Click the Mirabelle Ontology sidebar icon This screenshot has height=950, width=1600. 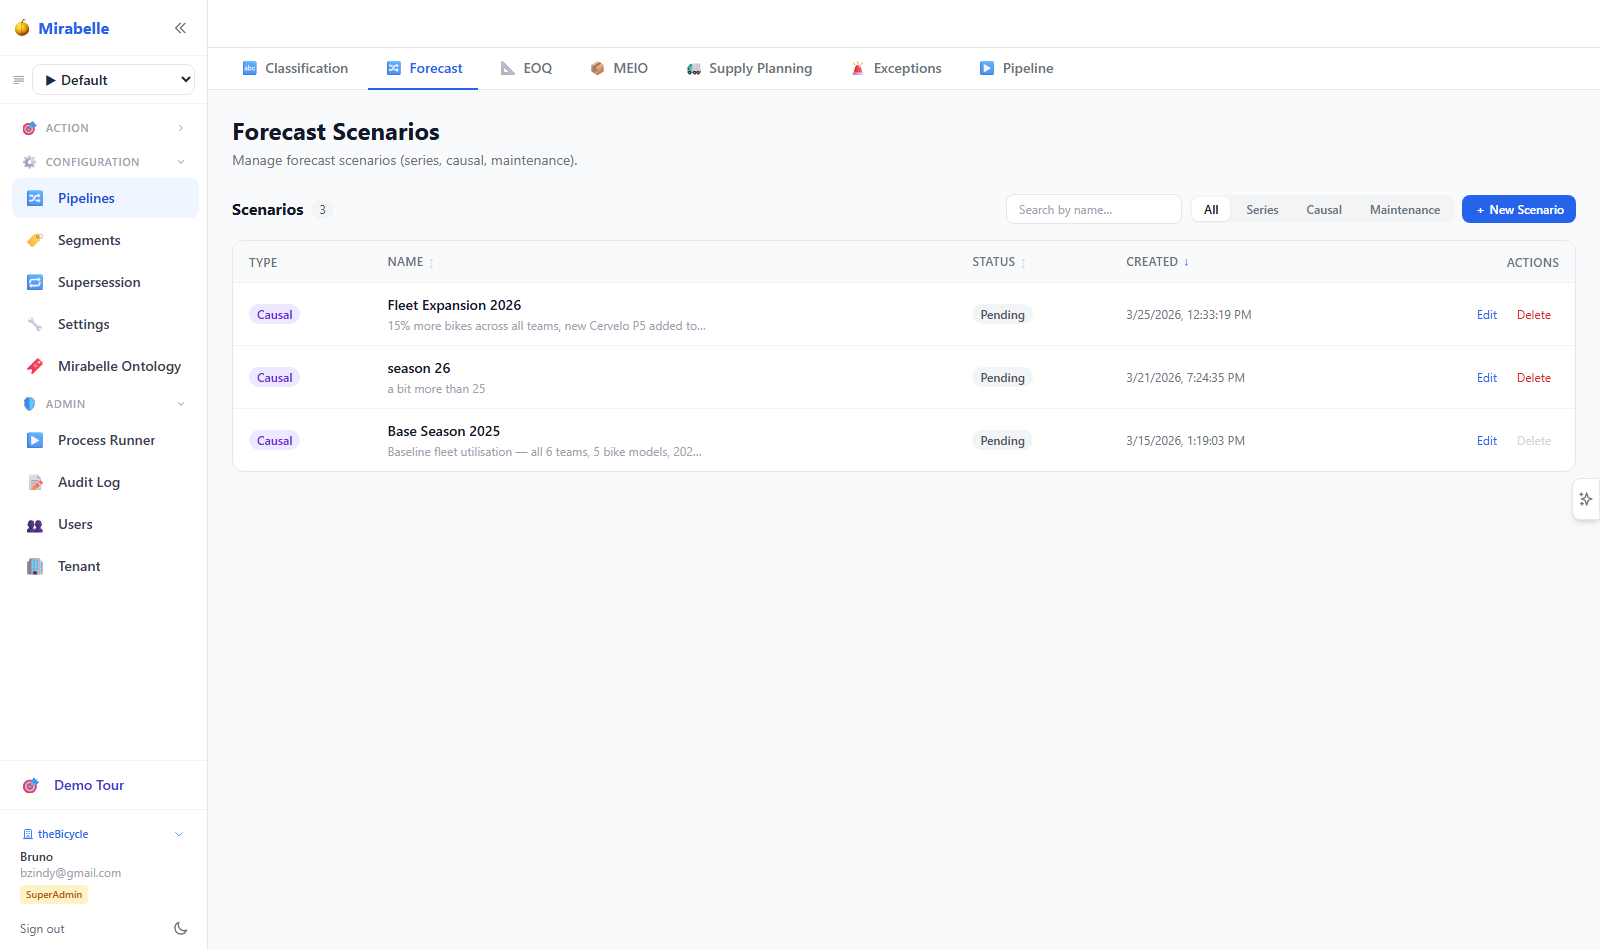(x=35, y=366)
